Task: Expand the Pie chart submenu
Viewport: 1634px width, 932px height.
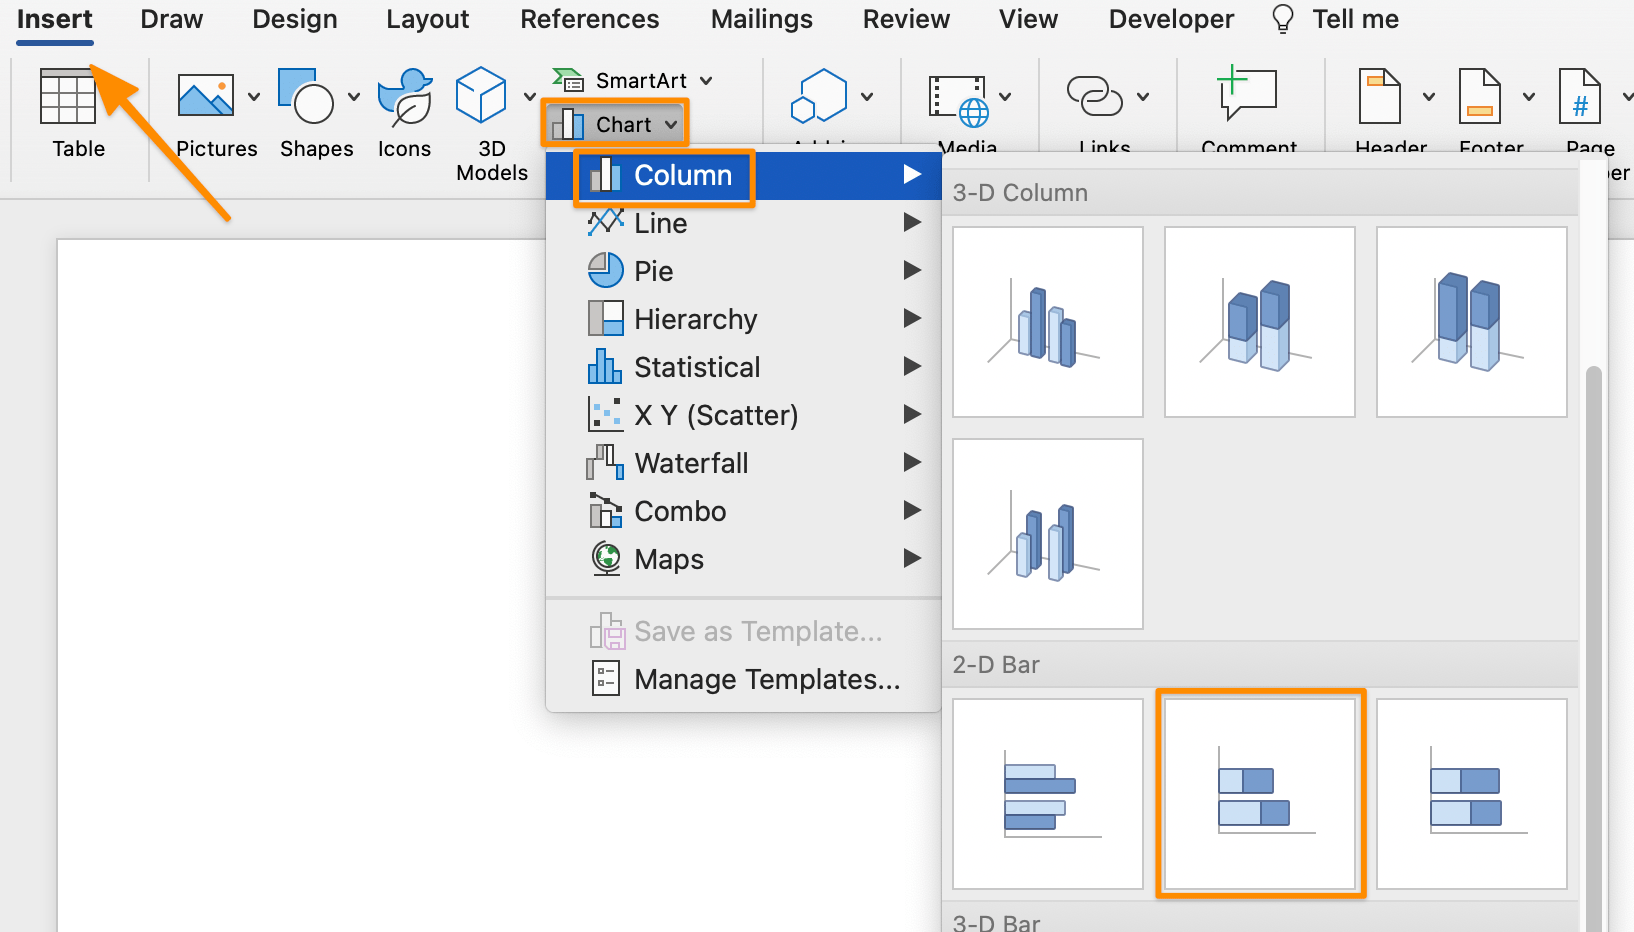Action: (x=656, y=270)
